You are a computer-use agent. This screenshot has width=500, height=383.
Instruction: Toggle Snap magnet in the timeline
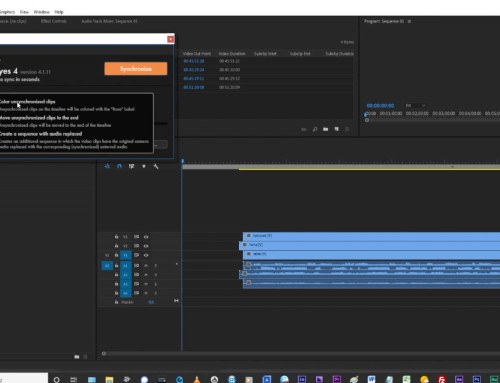click(x=119, y=166)
